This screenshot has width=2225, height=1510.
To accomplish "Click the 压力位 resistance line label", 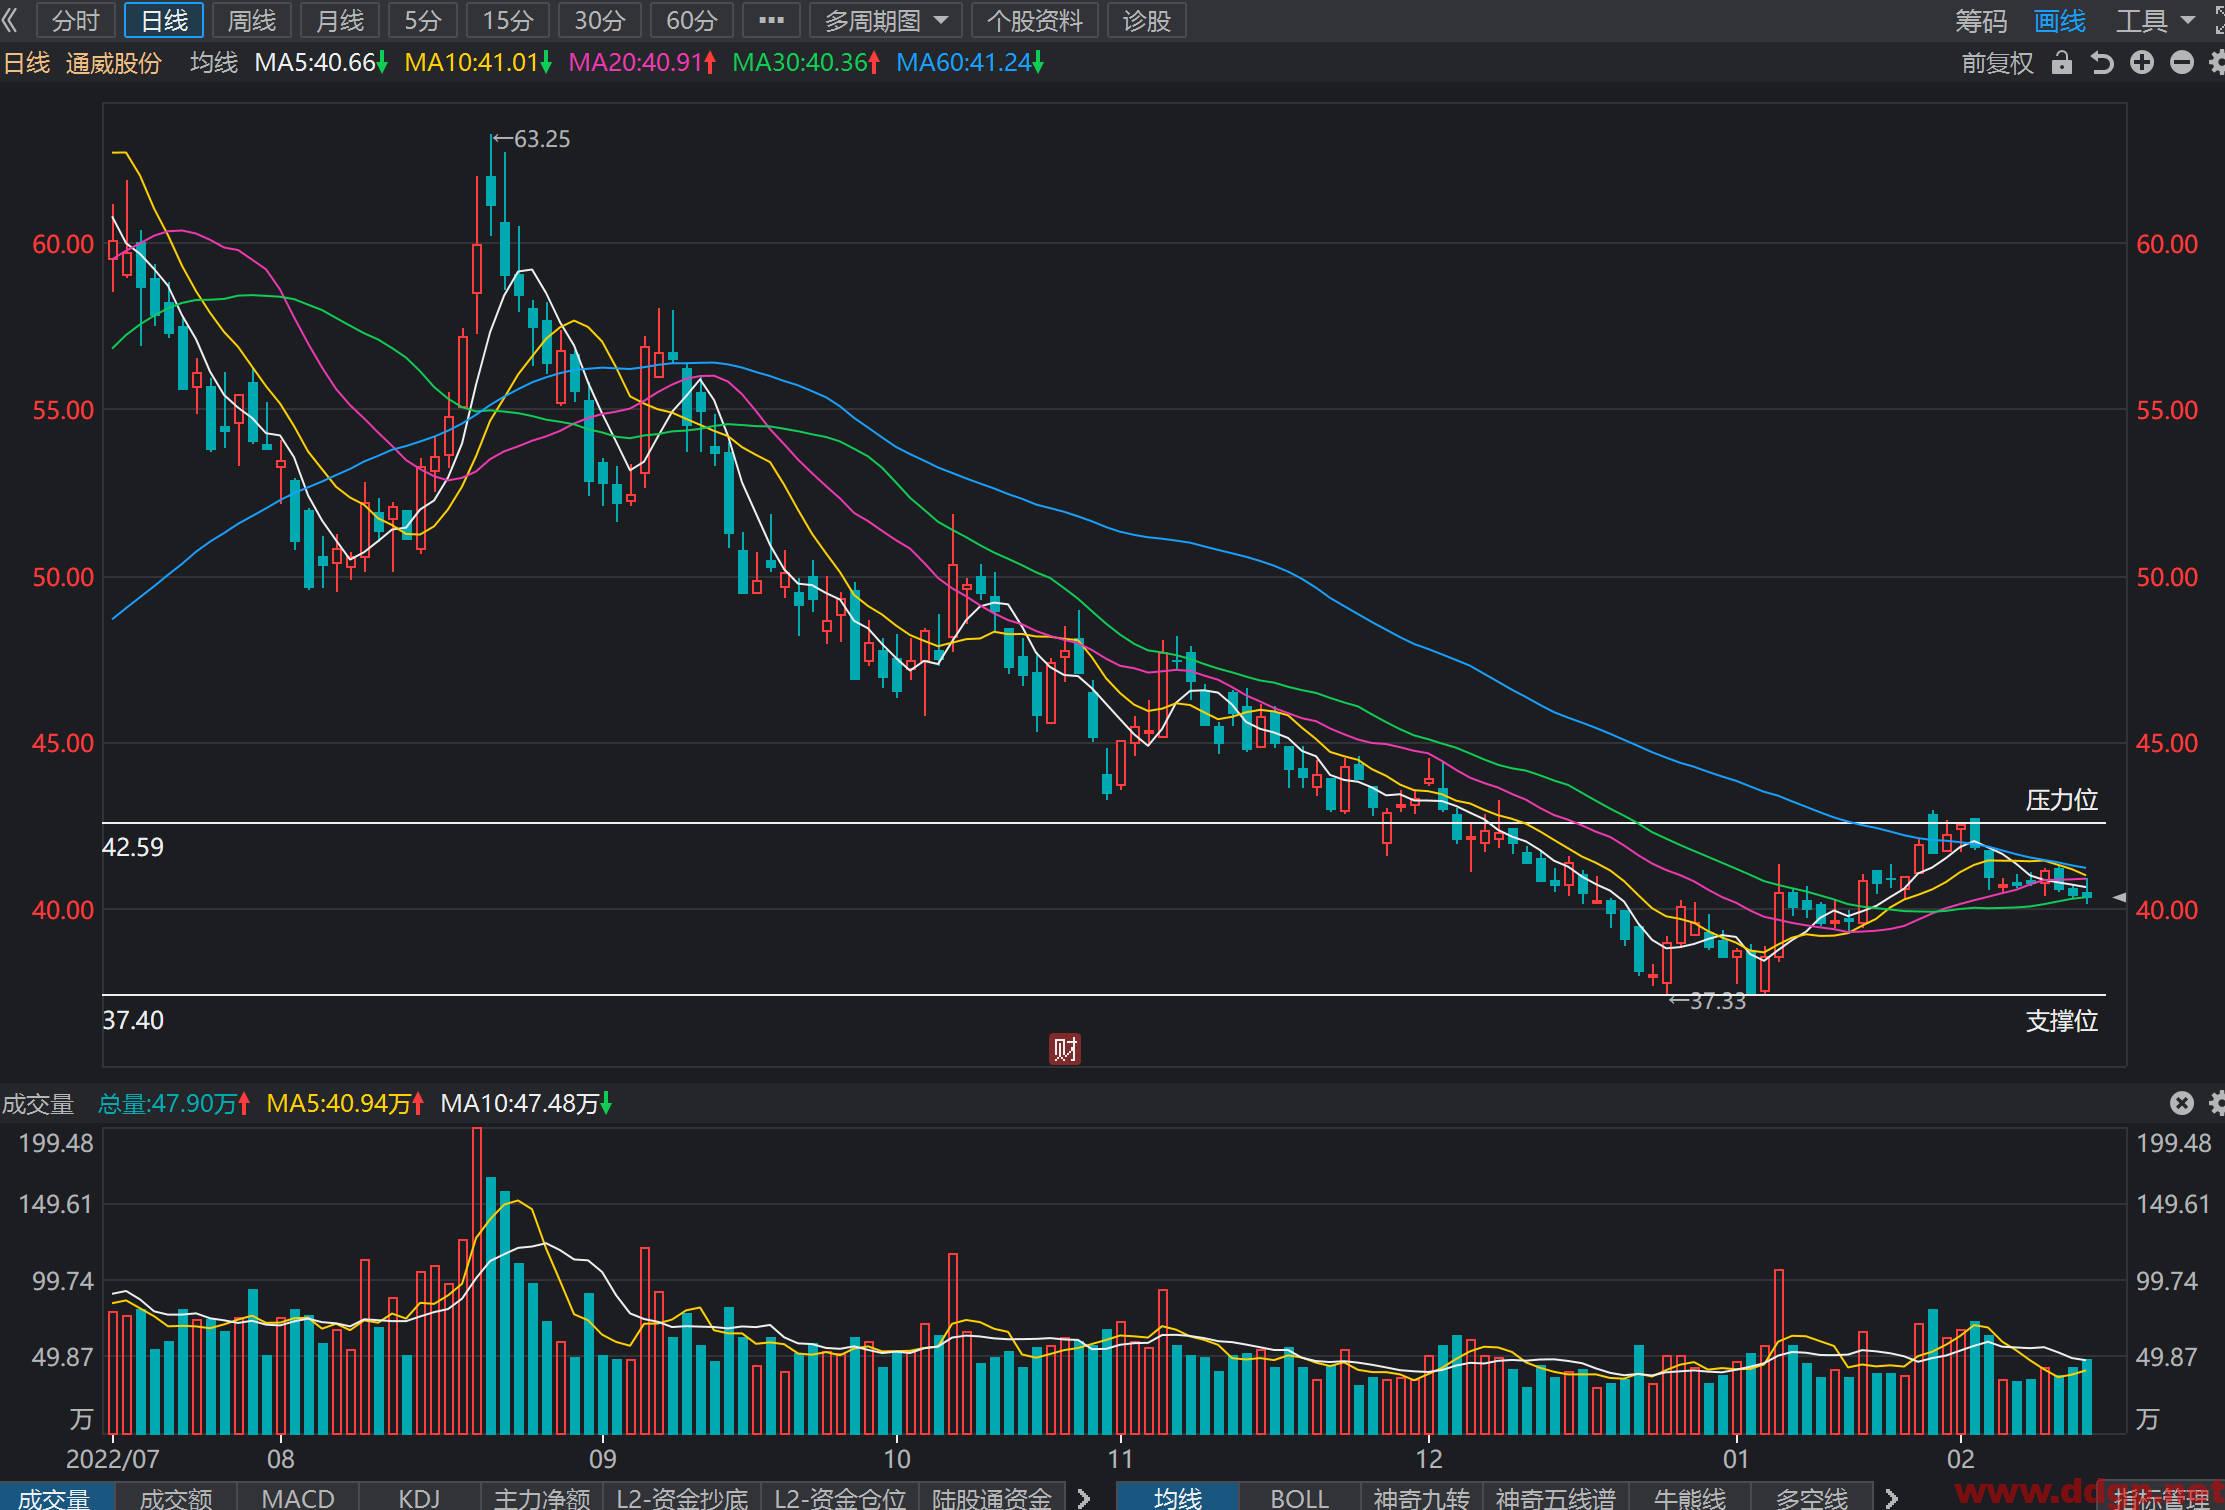I will pos(2061,800).
